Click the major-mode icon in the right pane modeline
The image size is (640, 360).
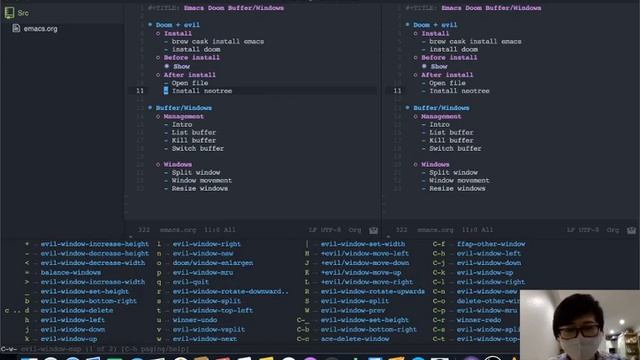(x=631, y=230)
